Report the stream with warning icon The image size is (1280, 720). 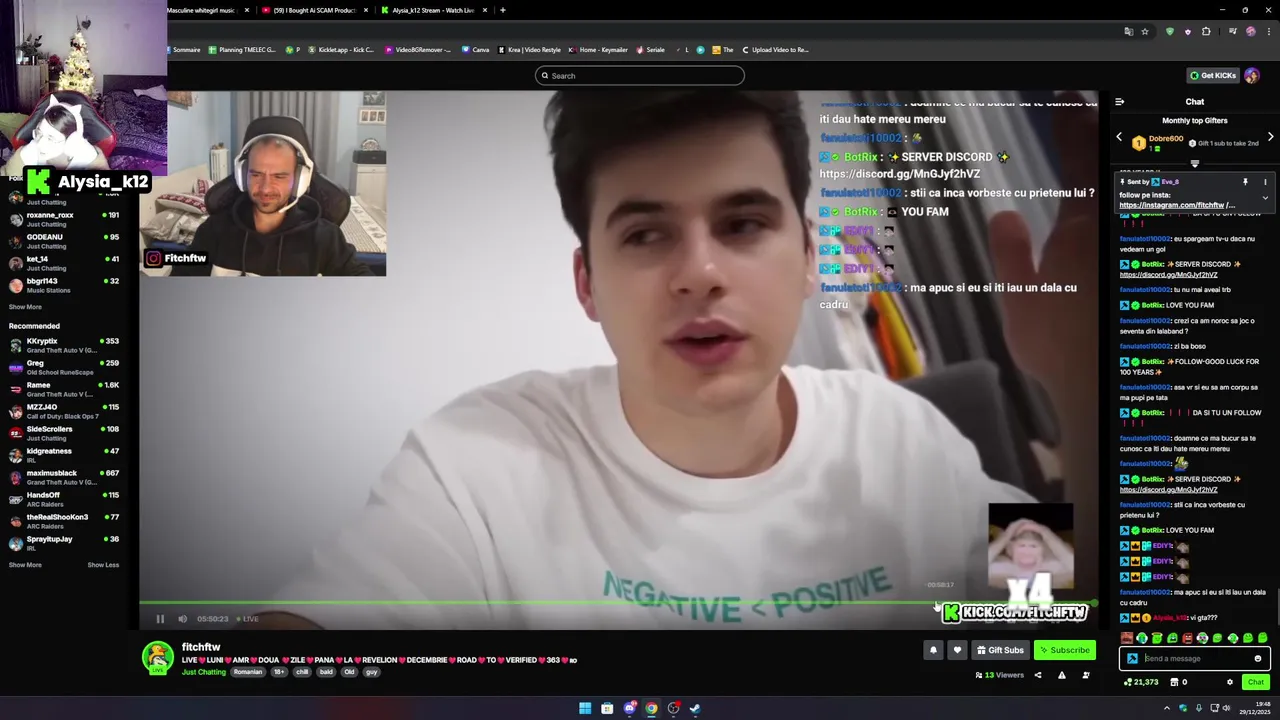1062,675
